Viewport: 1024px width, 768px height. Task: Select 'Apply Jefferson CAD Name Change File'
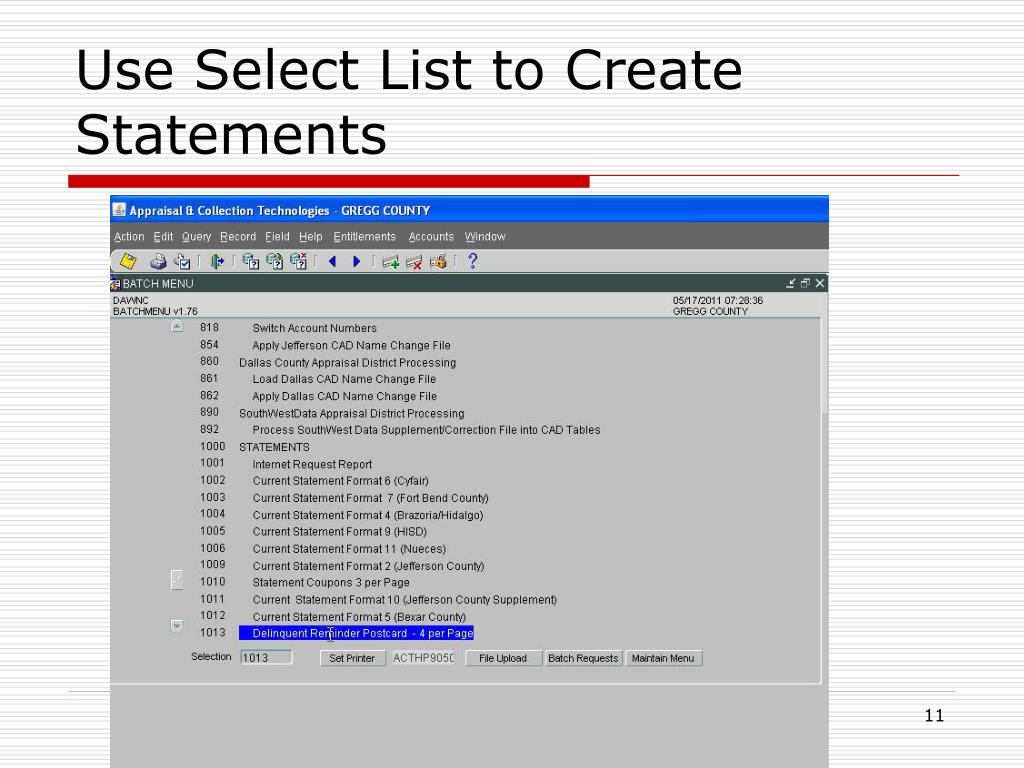pos(351,345)
